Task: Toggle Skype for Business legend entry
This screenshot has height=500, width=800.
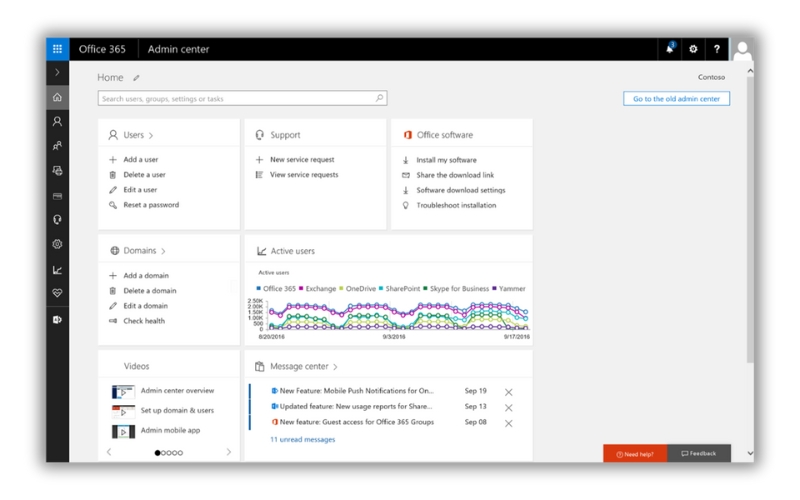Action: click(456, 289)
